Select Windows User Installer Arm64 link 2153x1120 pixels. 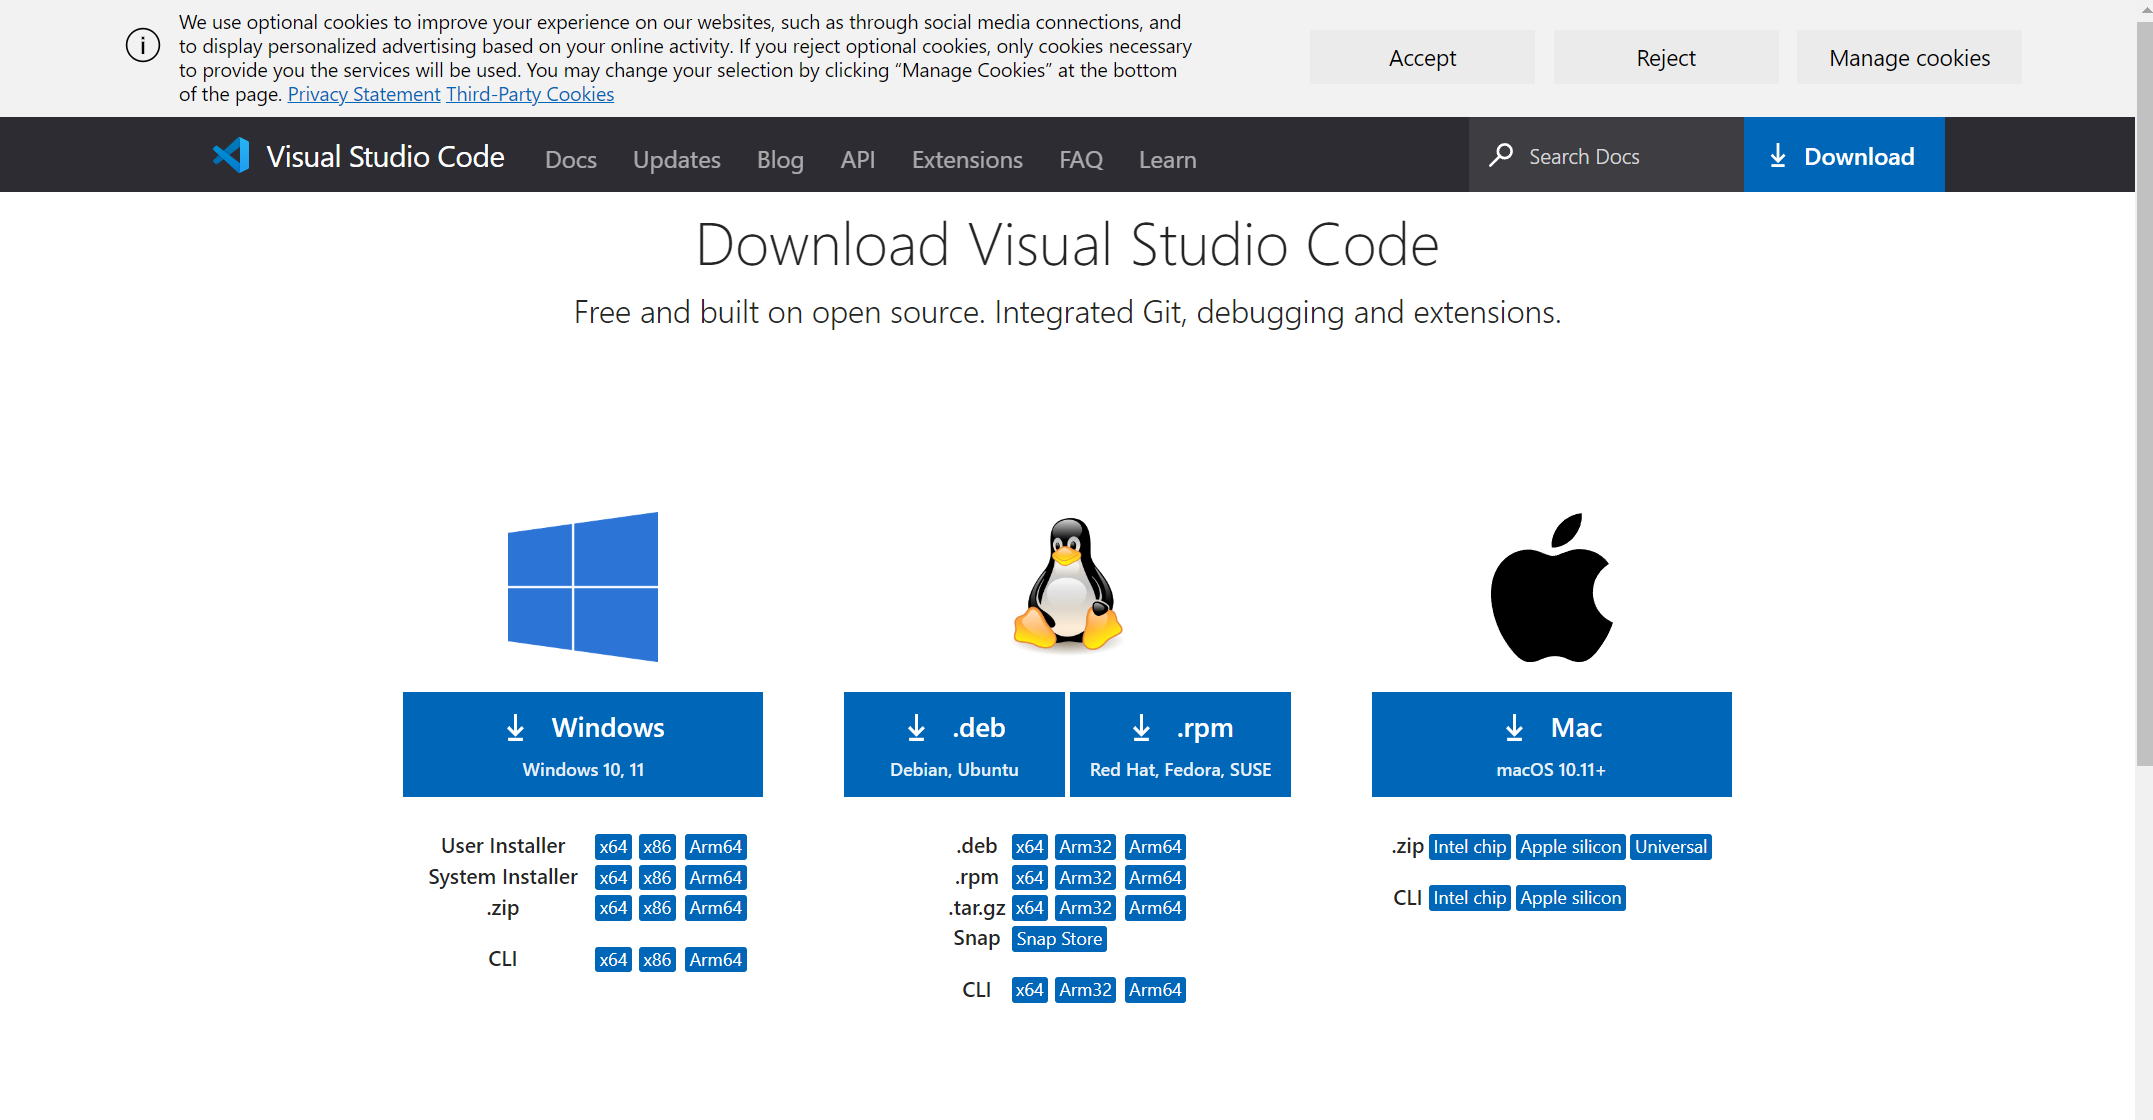click(715, 847)
